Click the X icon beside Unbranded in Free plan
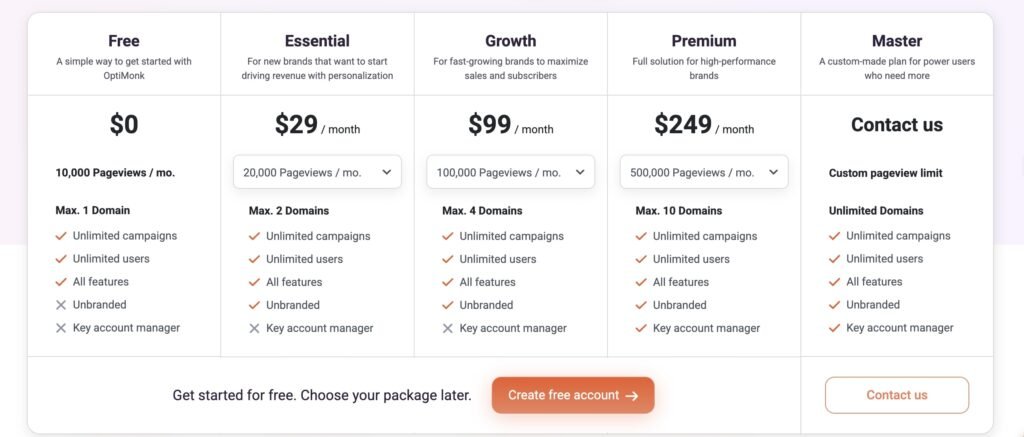This screenshot has height=437, width=1024. [x=61, y=305]
